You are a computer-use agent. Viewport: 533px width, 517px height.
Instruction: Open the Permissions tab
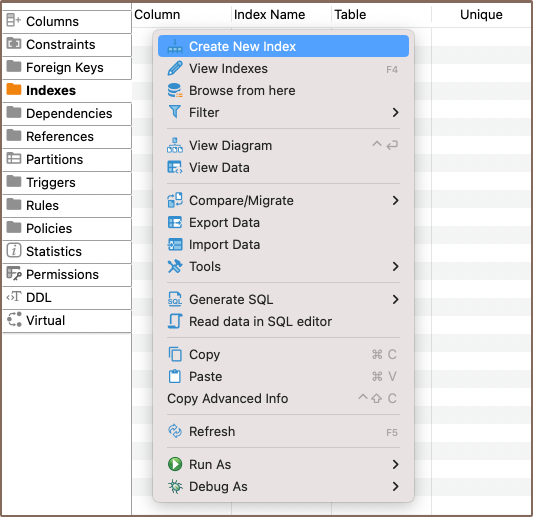tap(67, 275)
